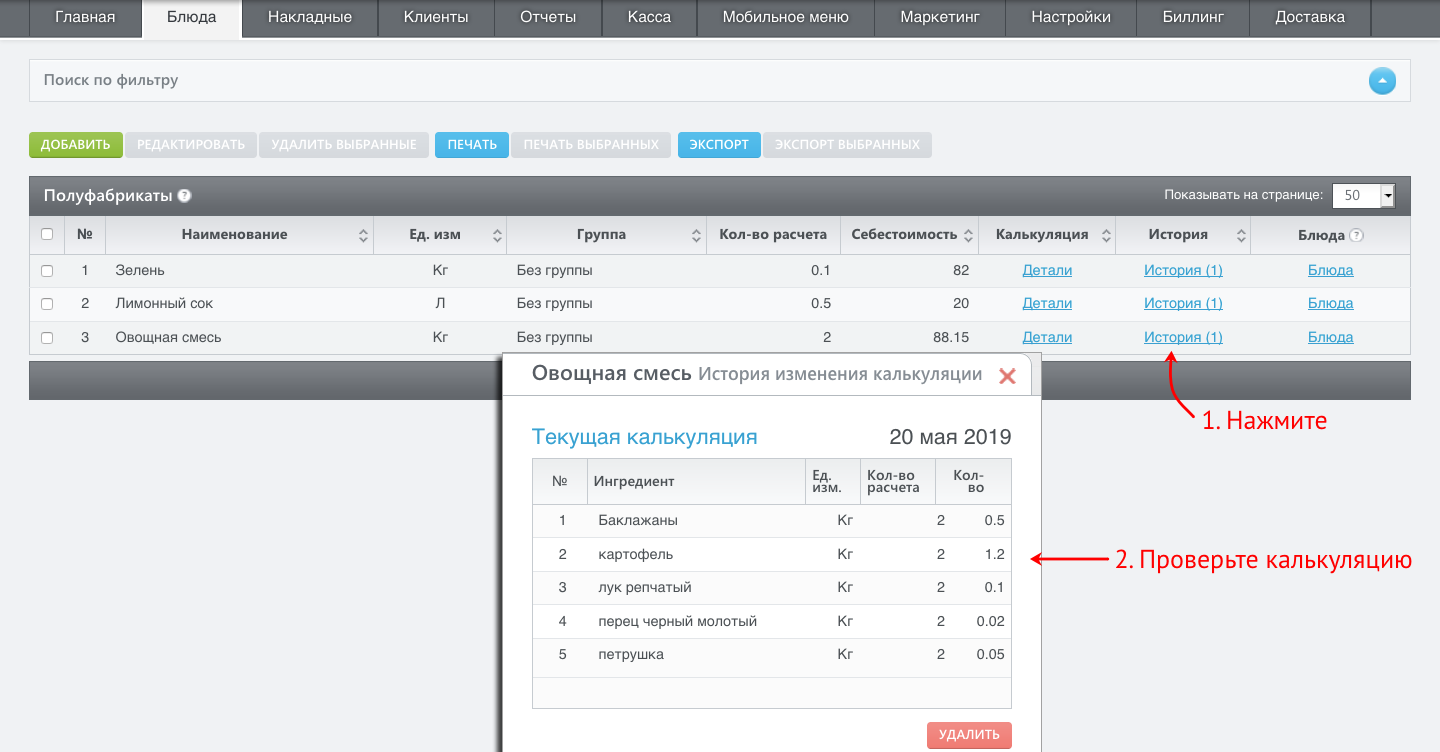Check the Зелень row checkbox
Screen dimensions: 1440x752
click(x=47, y=271)
